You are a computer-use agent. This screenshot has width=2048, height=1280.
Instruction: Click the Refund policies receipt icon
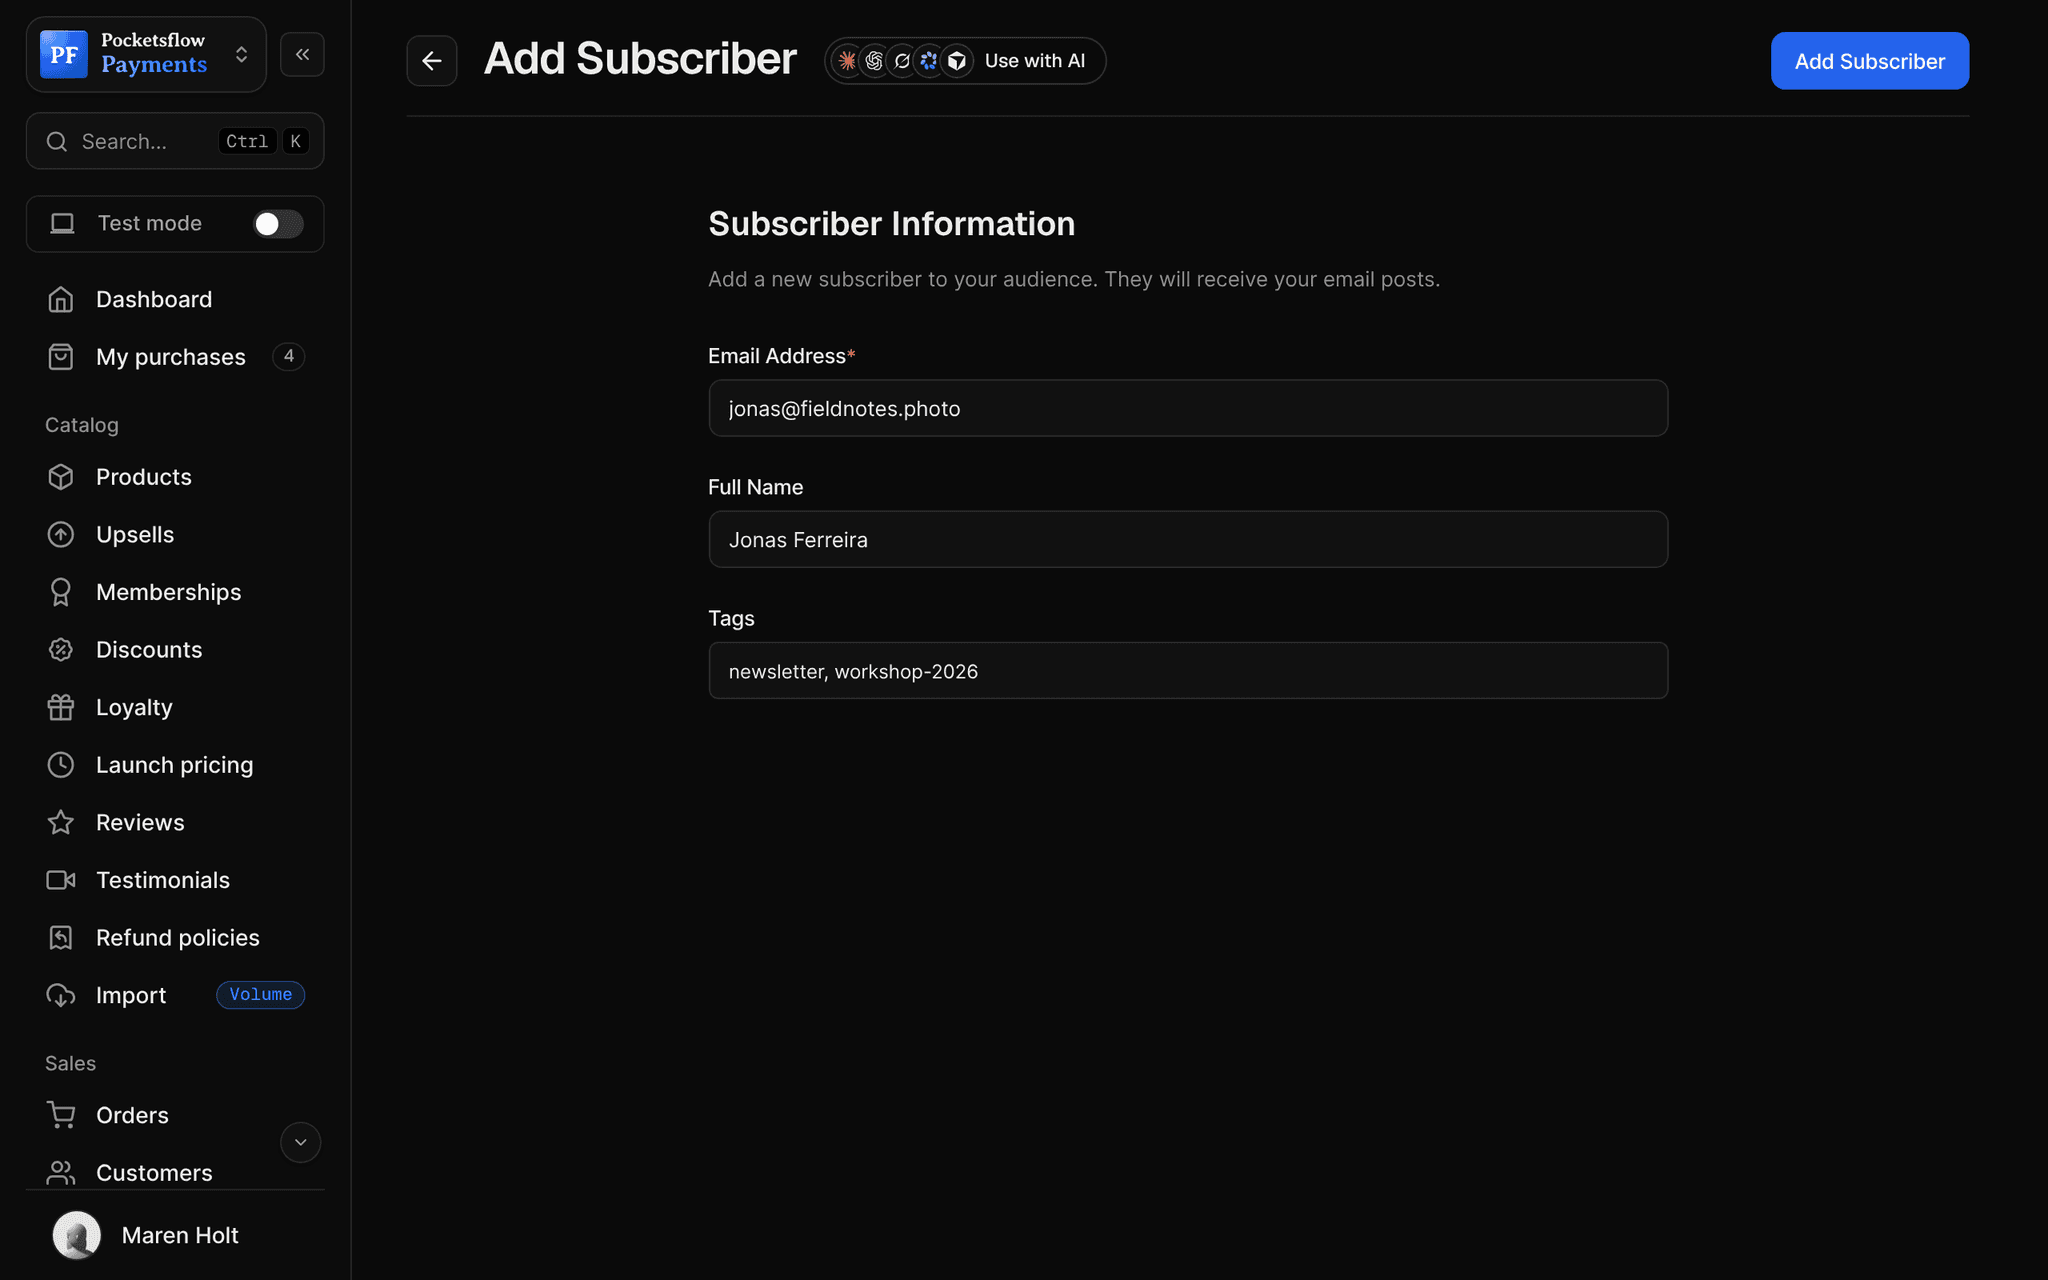click(x=61, y=938)
